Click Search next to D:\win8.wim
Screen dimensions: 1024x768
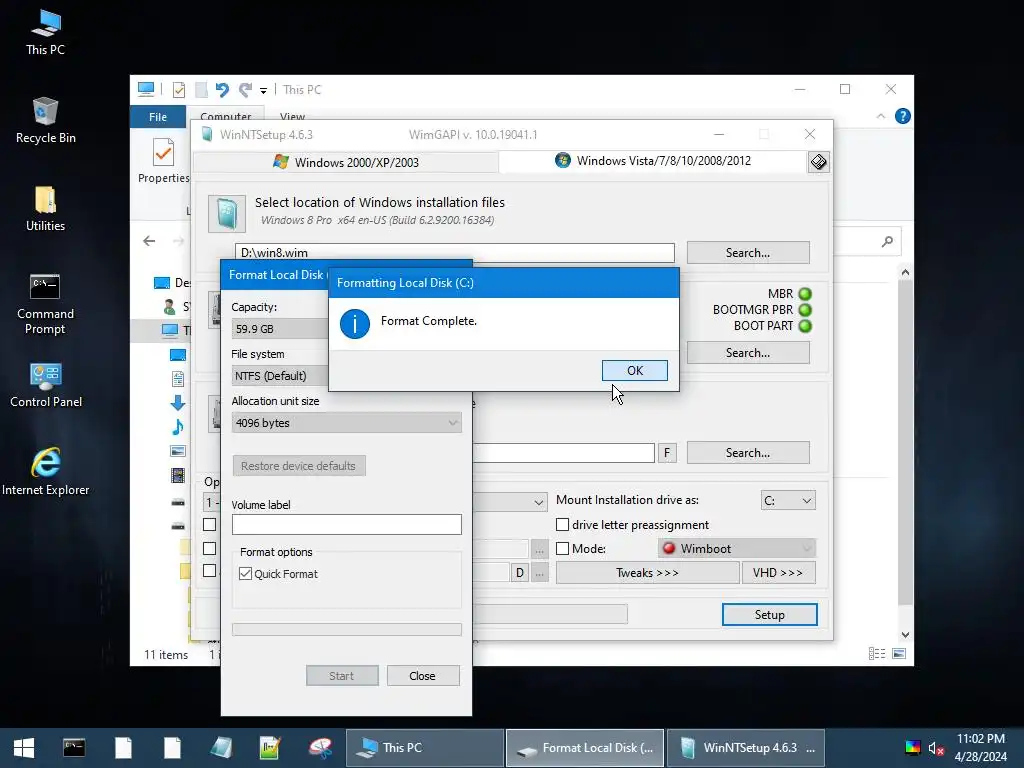tap(748, 253)
